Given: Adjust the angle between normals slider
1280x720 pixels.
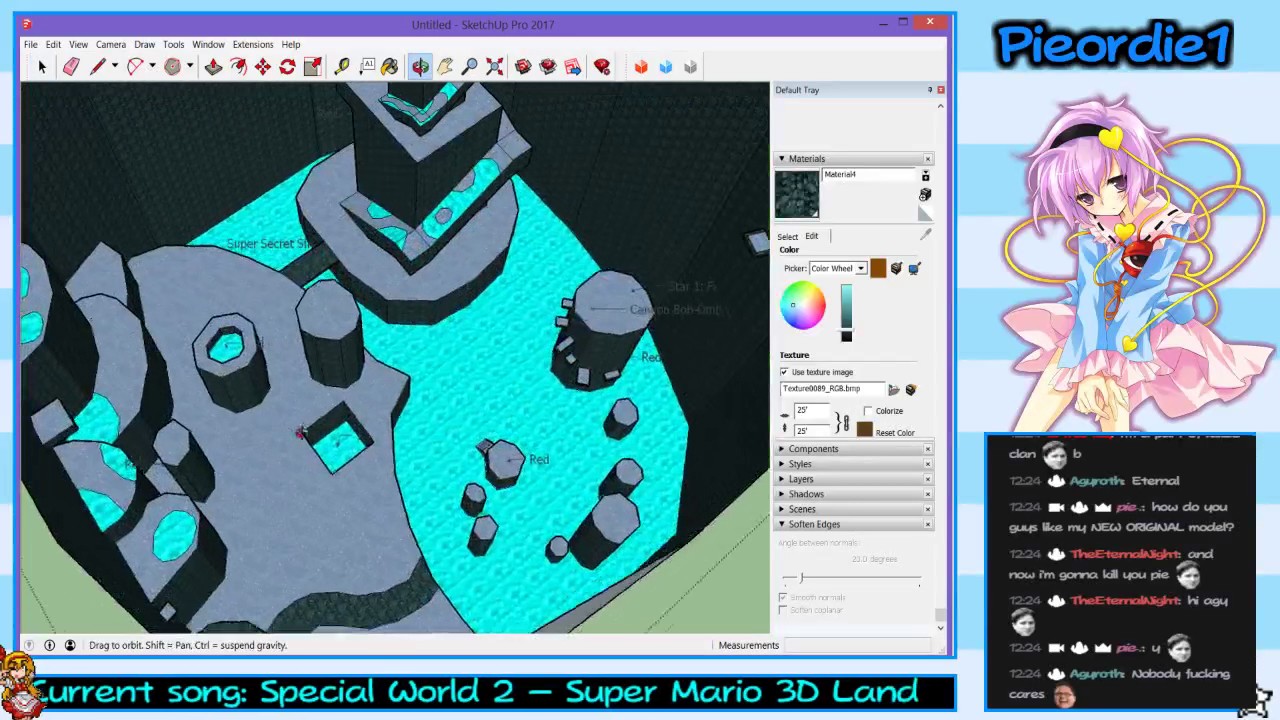Looking at the screenshot, I should click(801, 578).
